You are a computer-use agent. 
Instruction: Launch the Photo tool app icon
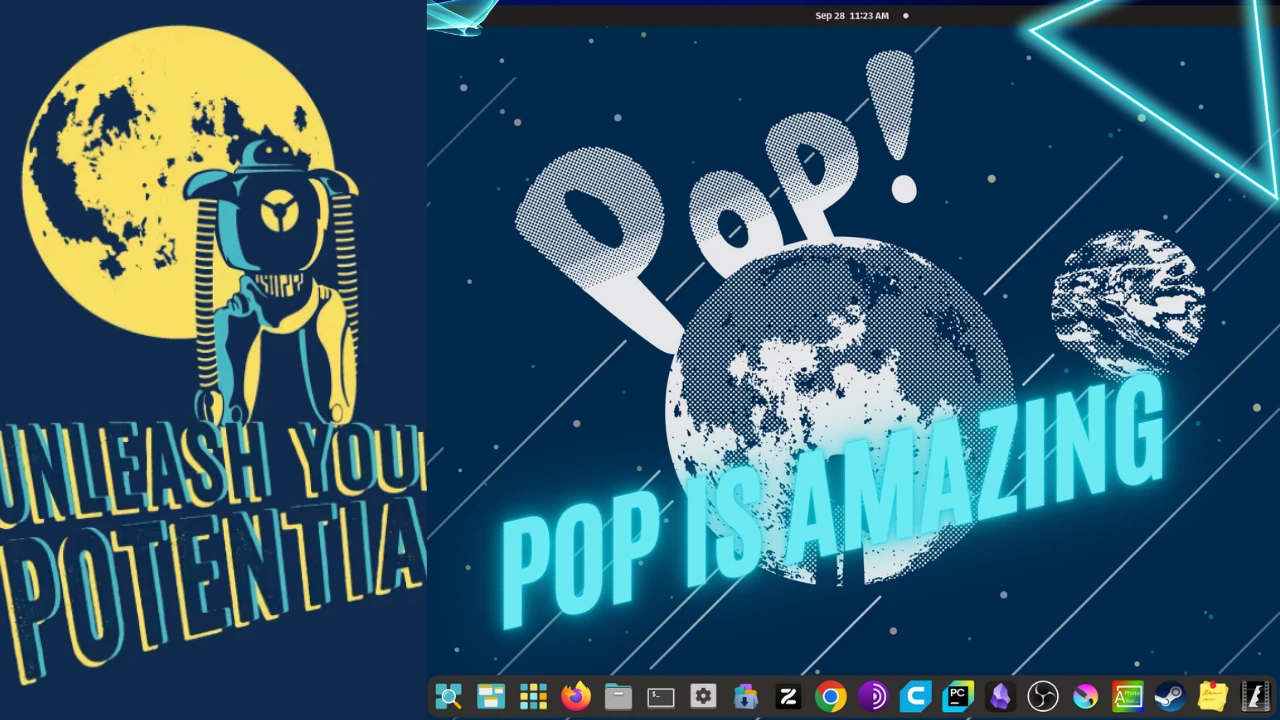[x=1128, y=697]
